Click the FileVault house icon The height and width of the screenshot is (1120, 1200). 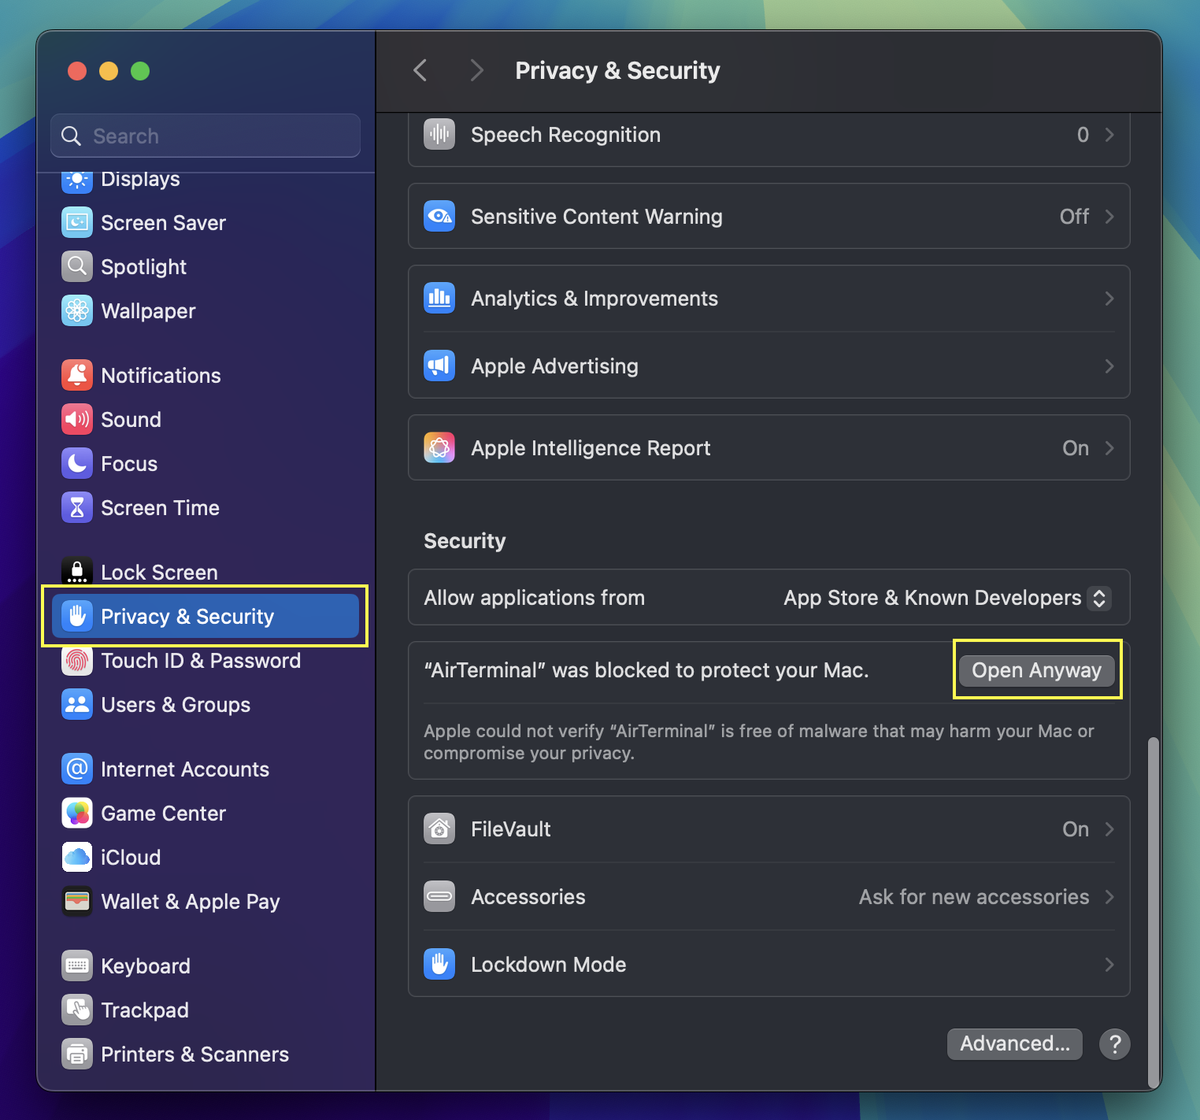click(x=439, y=829)
